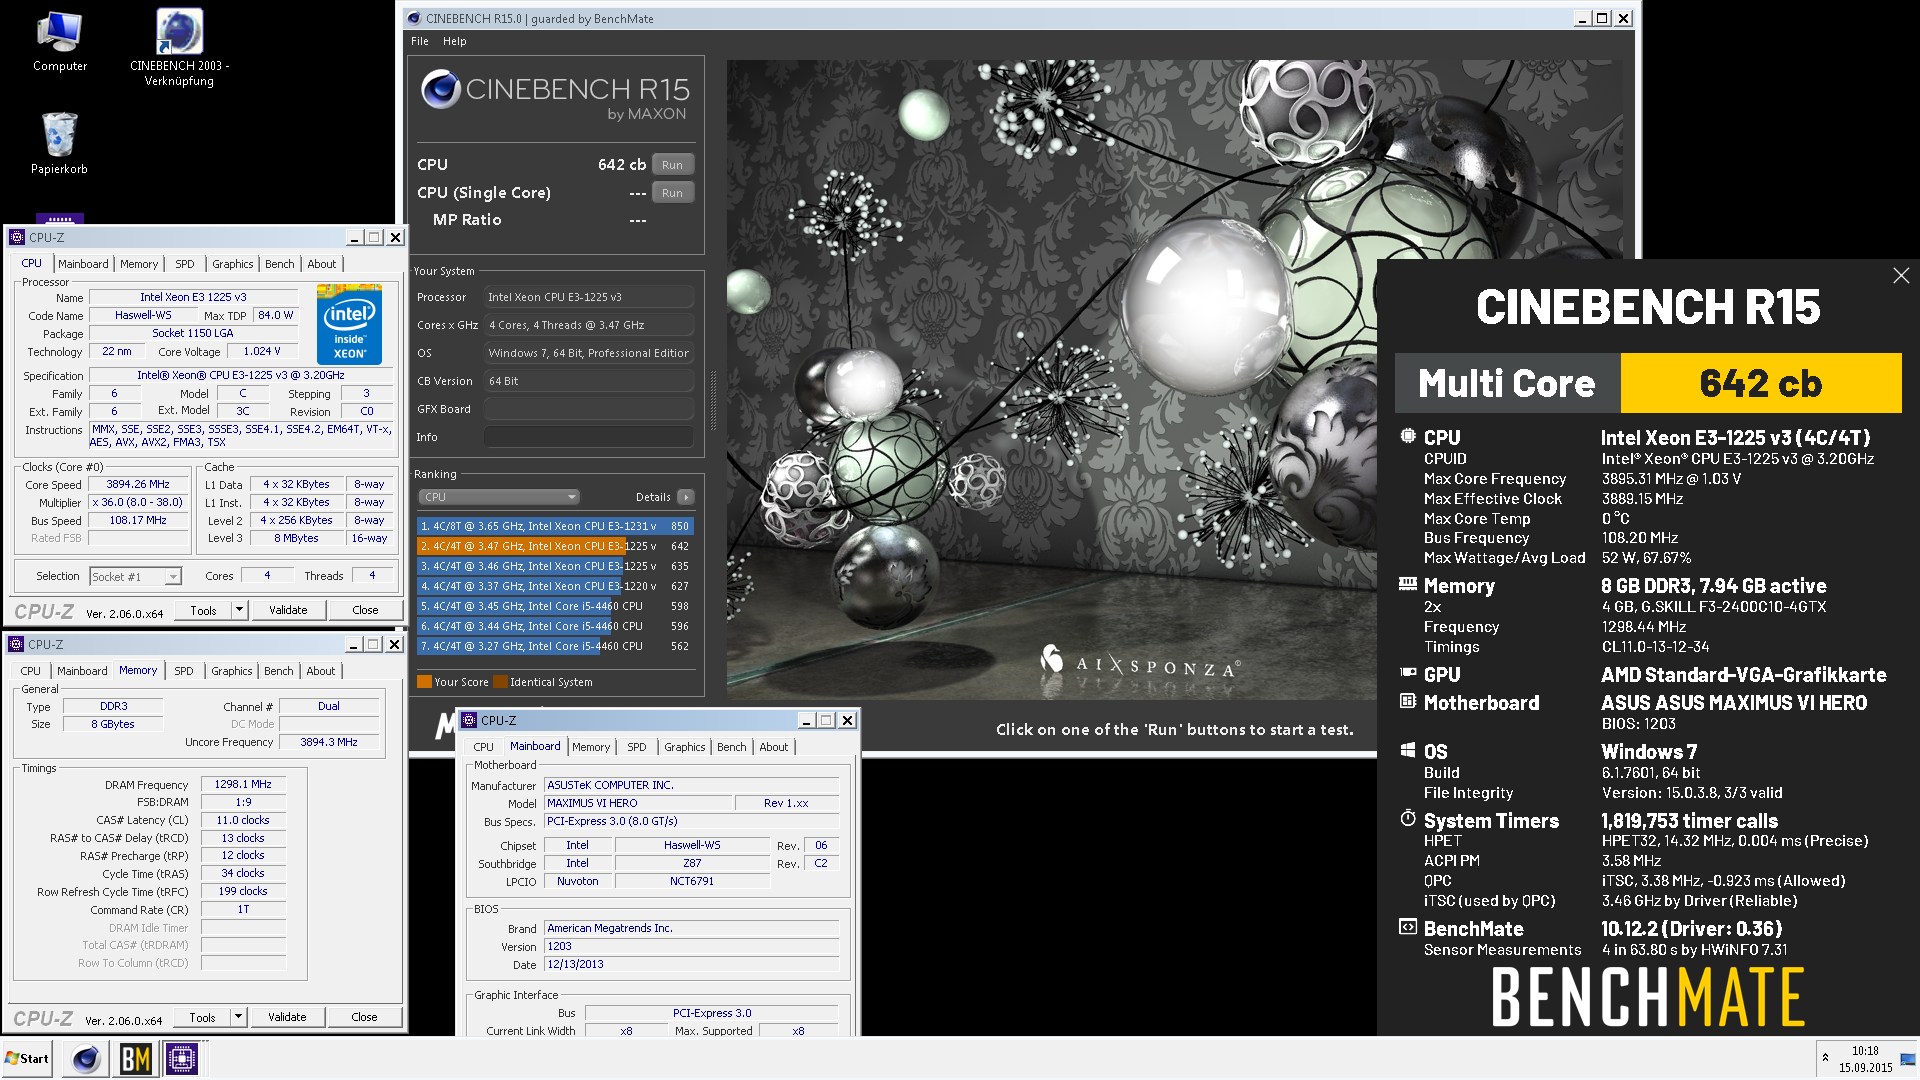Click the Cinebench taskbar icon

pyautogui.click(x=86, y=1059)
